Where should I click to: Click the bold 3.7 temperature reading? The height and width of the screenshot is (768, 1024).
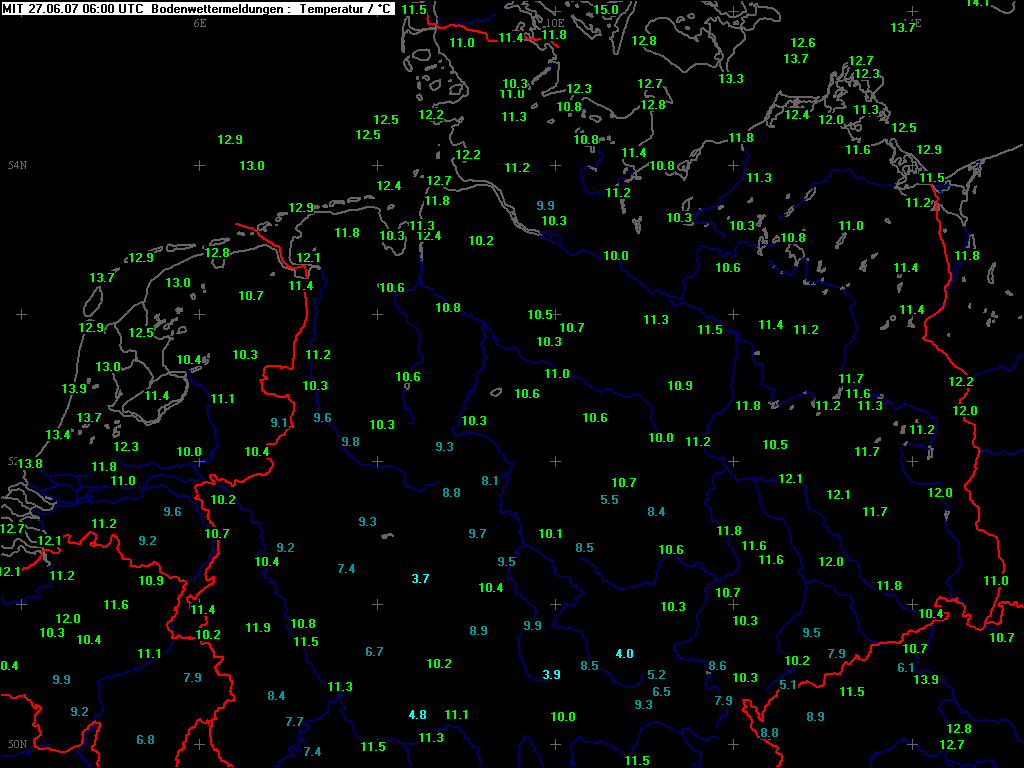tap(420, 579)
